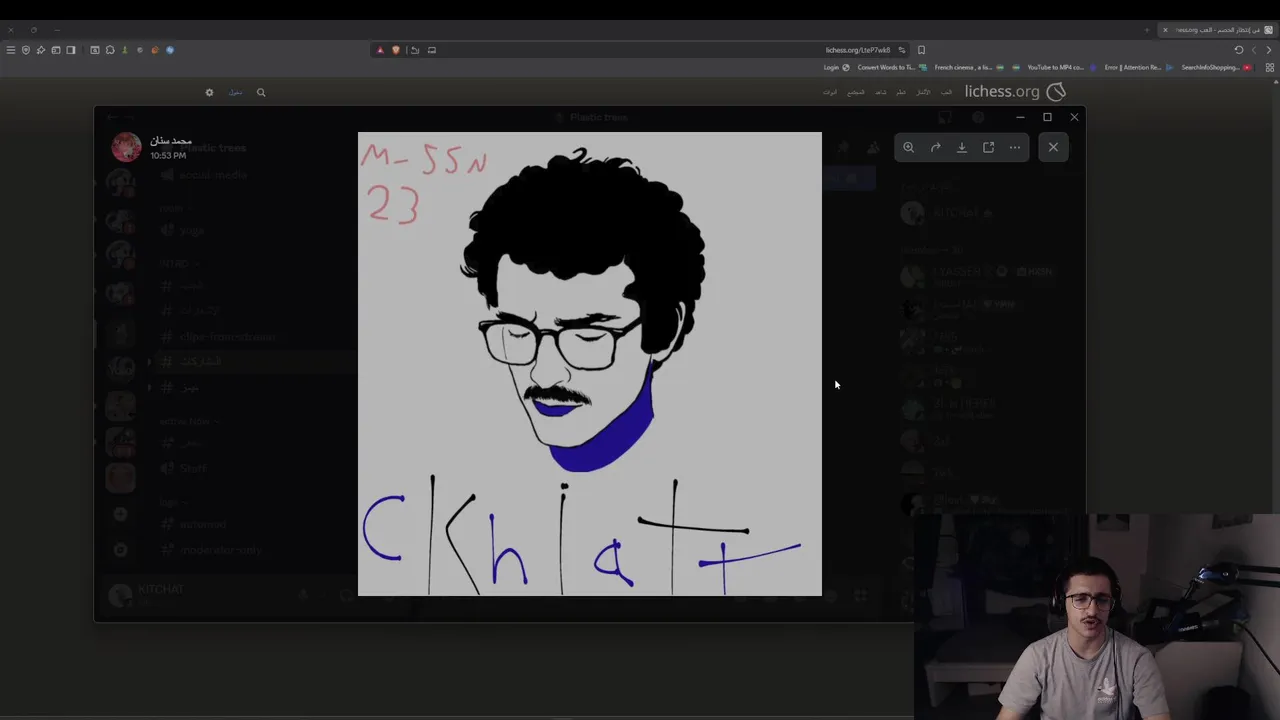Viewport: 1280px width, 720px height.
Task: Close the image viewer overlay
Action: pos(1053,147)
